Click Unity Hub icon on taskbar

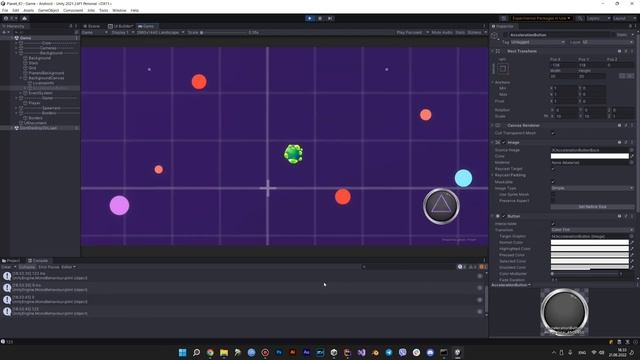(334, 352)
